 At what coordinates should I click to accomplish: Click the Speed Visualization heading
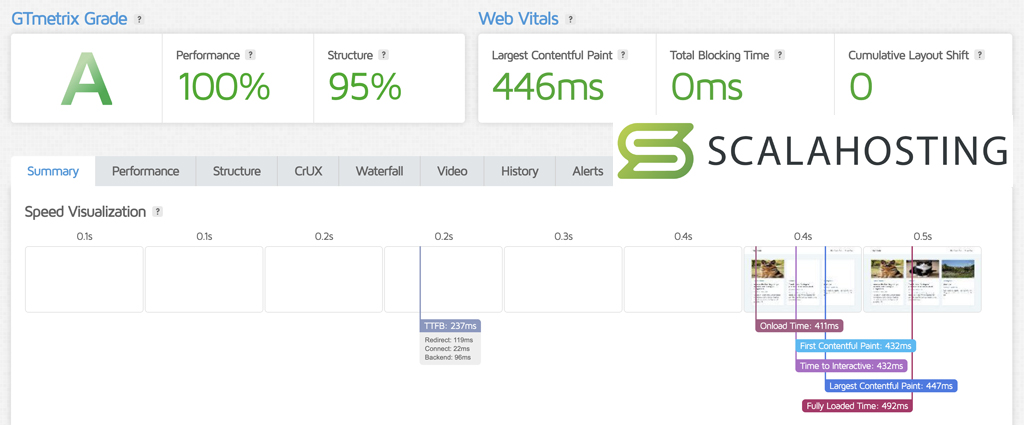tap(85, 212)
